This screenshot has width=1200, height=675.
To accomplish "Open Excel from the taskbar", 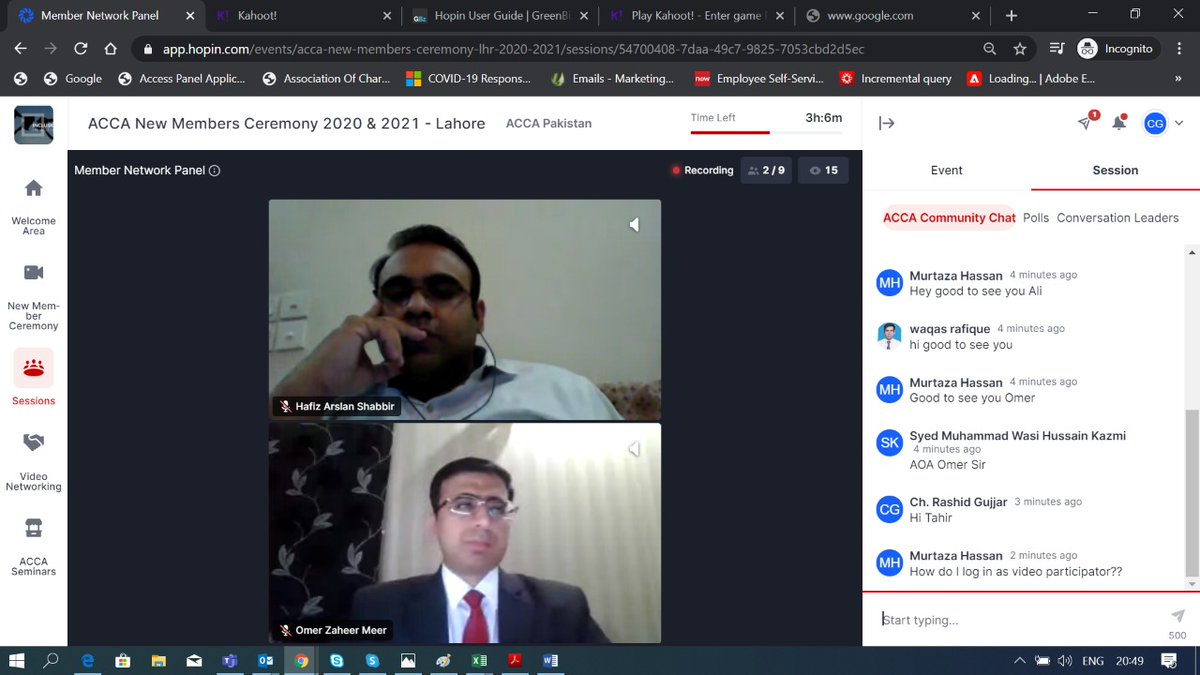I will pos(479,660).
